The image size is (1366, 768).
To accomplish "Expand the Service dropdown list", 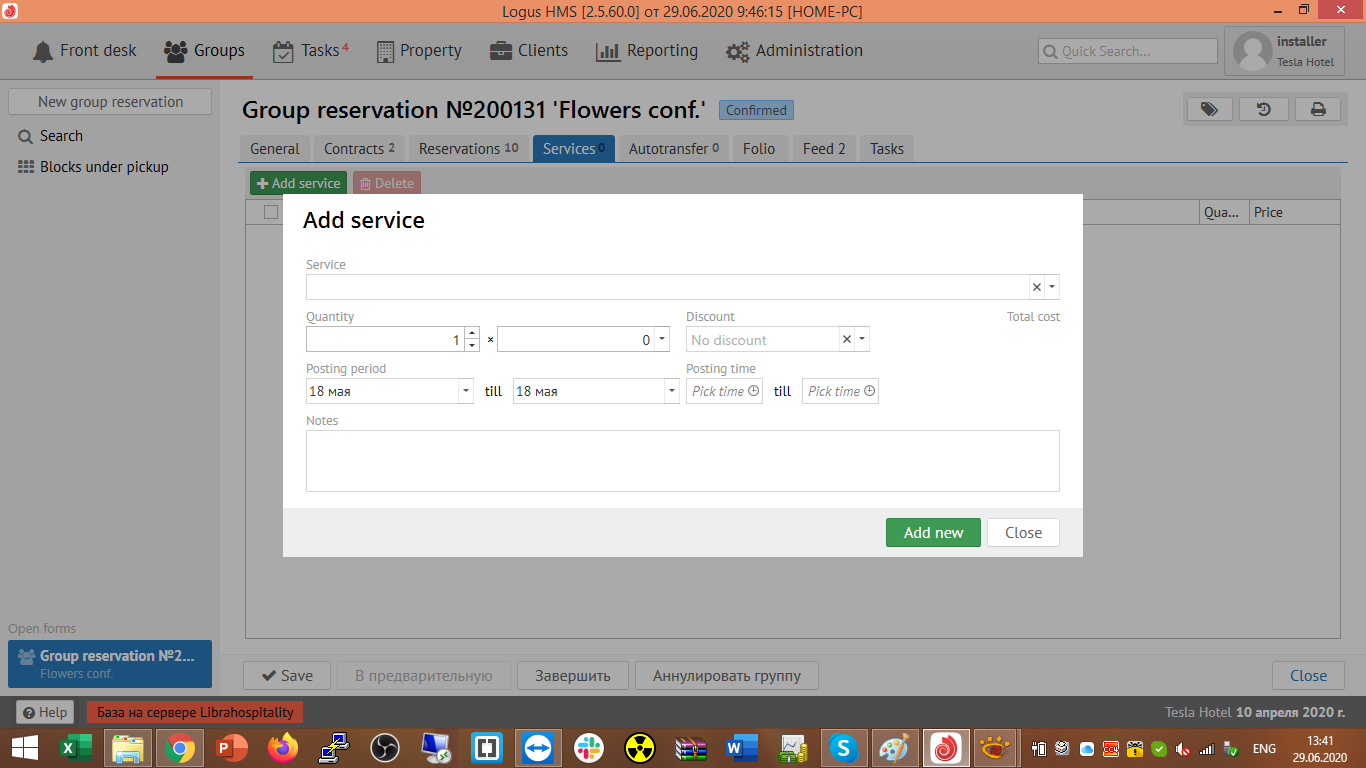I will tap(1052, 287).
